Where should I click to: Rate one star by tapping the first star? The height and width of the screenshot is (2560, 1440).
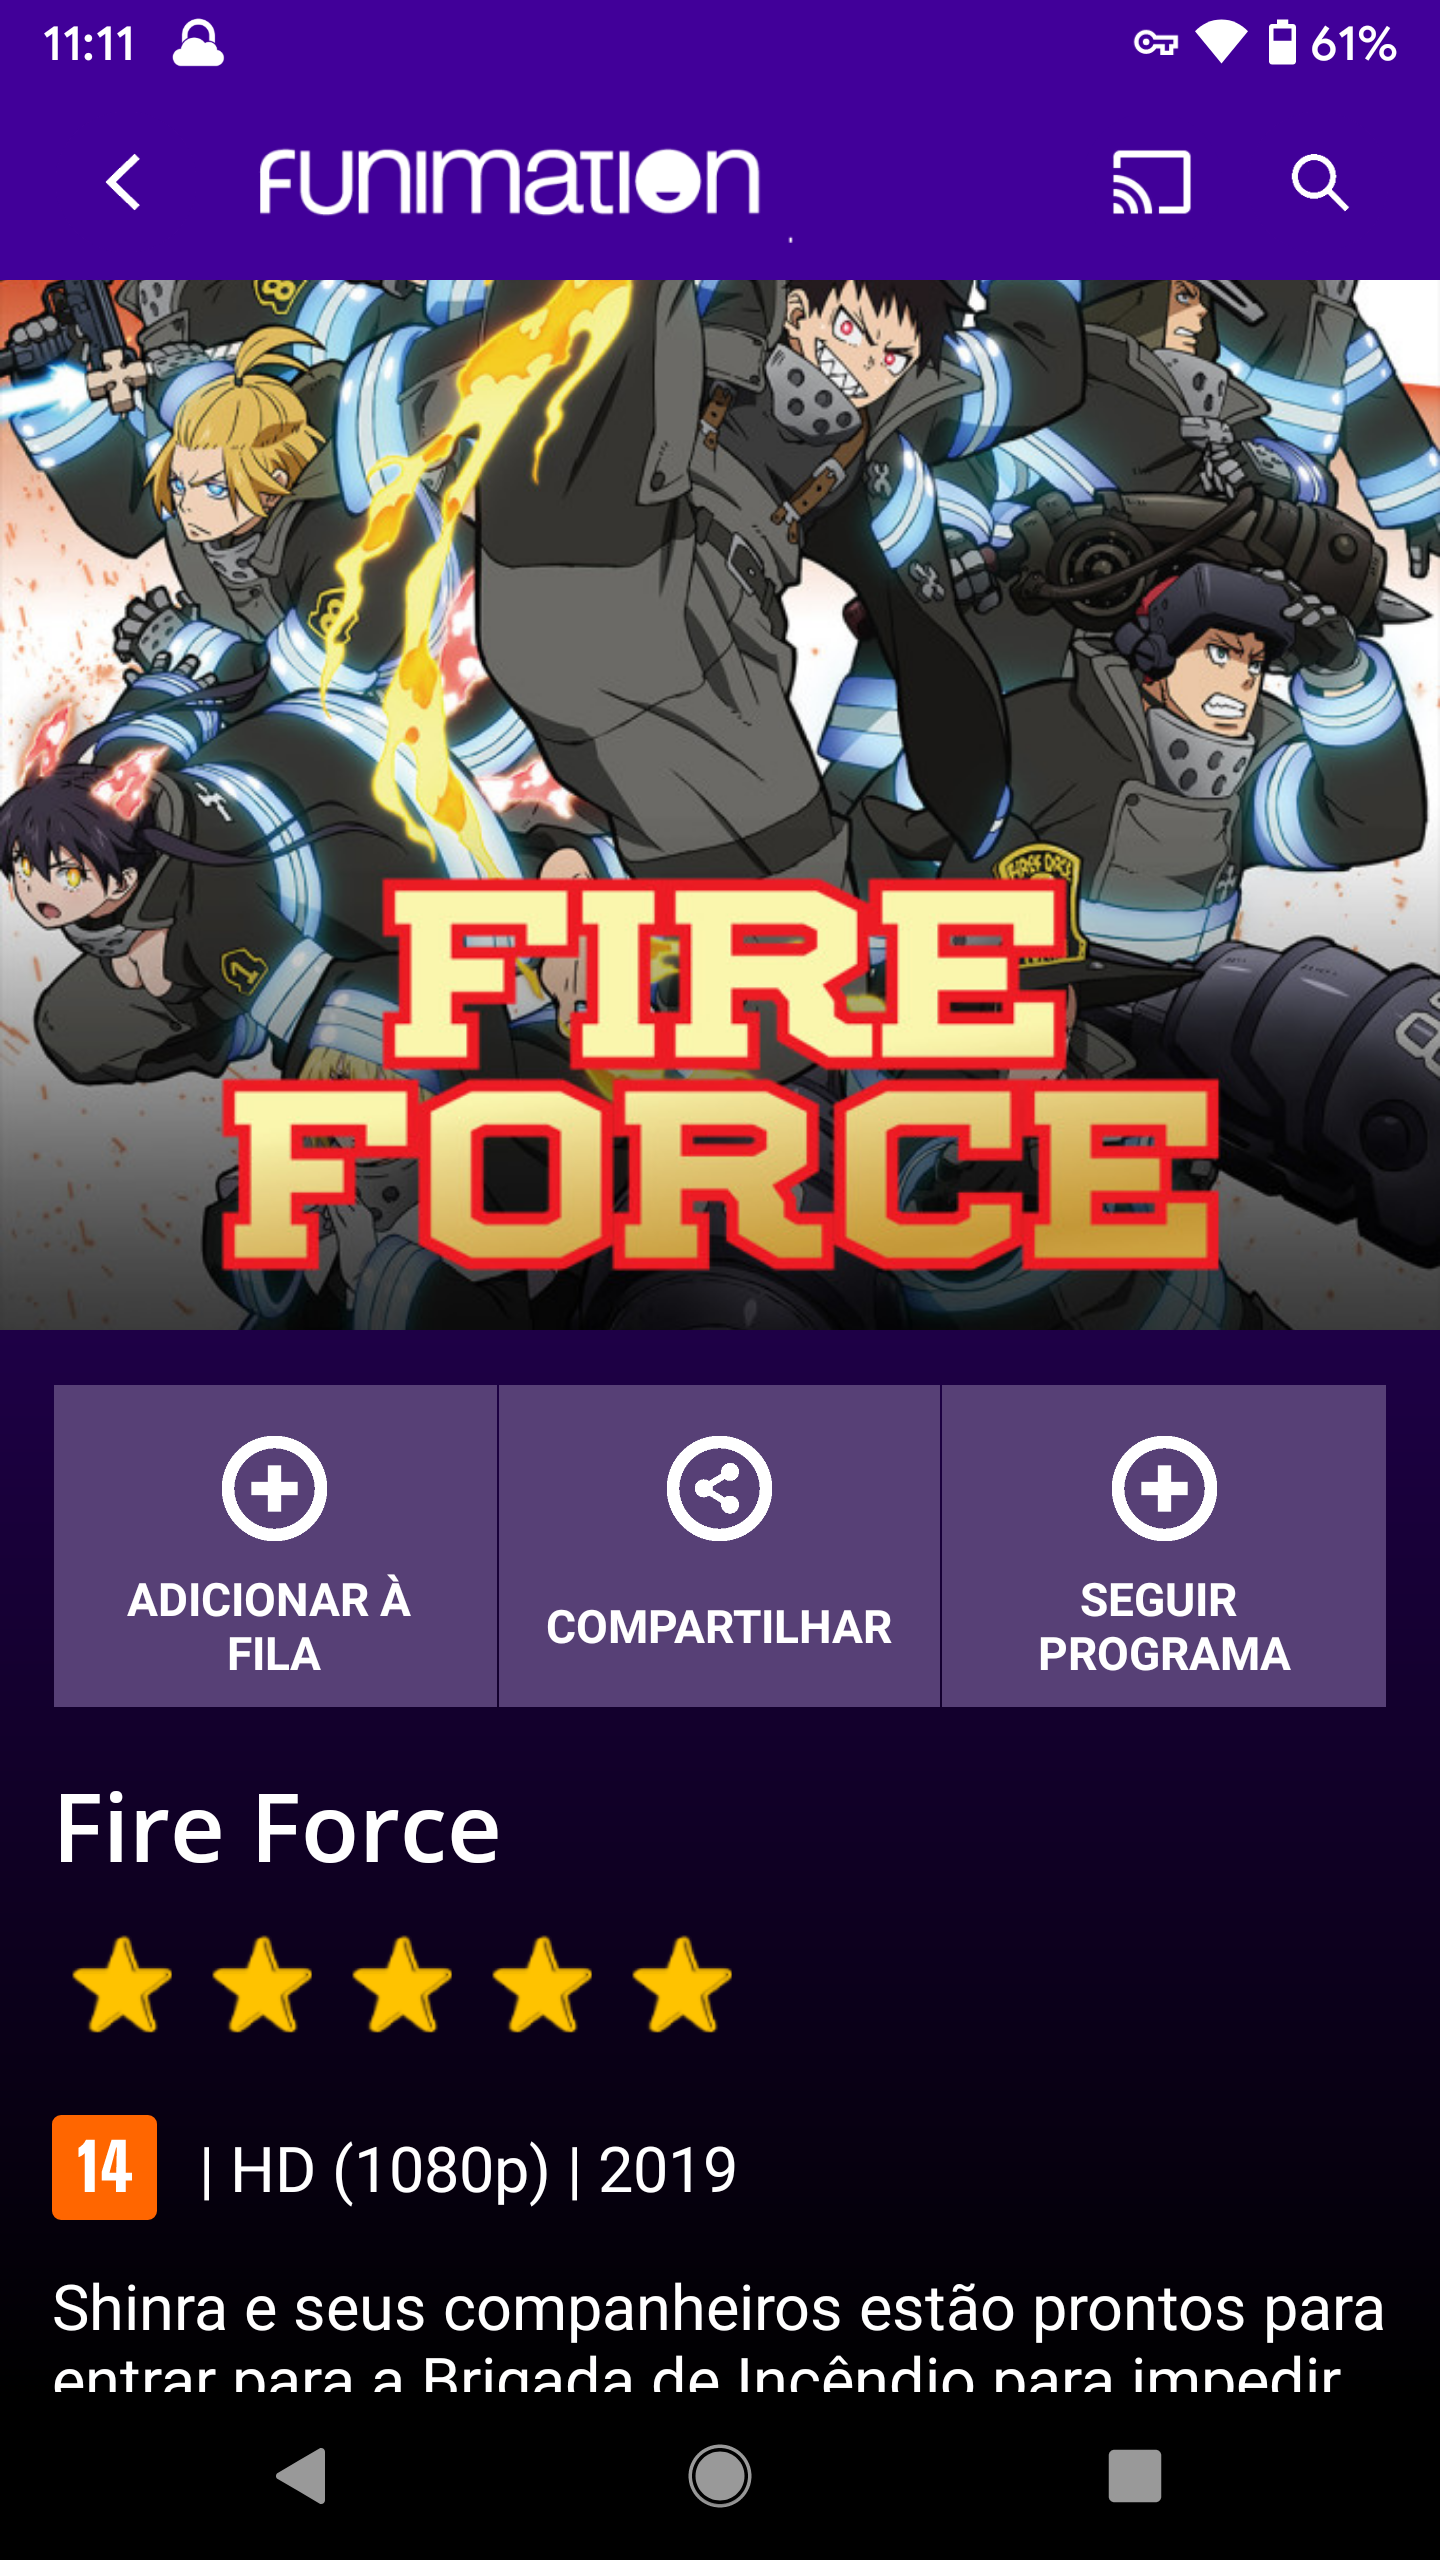123,1986
